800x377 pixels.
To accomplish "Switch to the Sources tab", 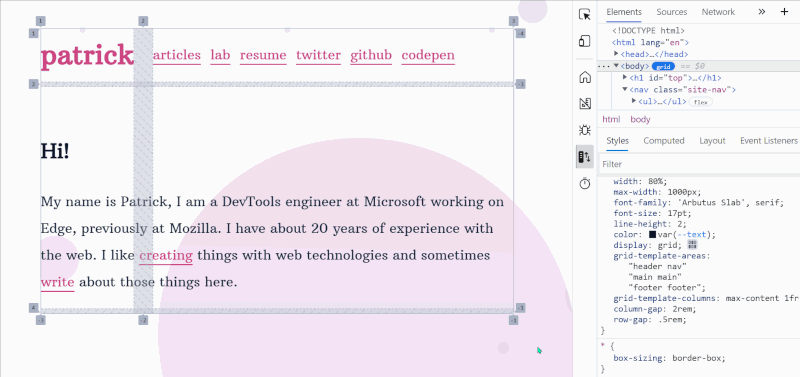I will pos(671,12).
